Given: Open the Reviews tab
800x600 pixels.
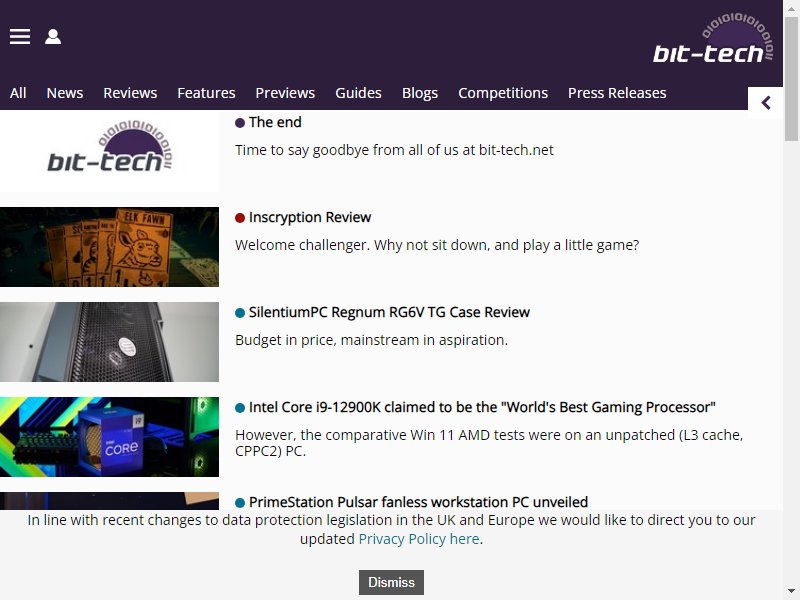Looking at the screenshot, I should pos(130,93).
